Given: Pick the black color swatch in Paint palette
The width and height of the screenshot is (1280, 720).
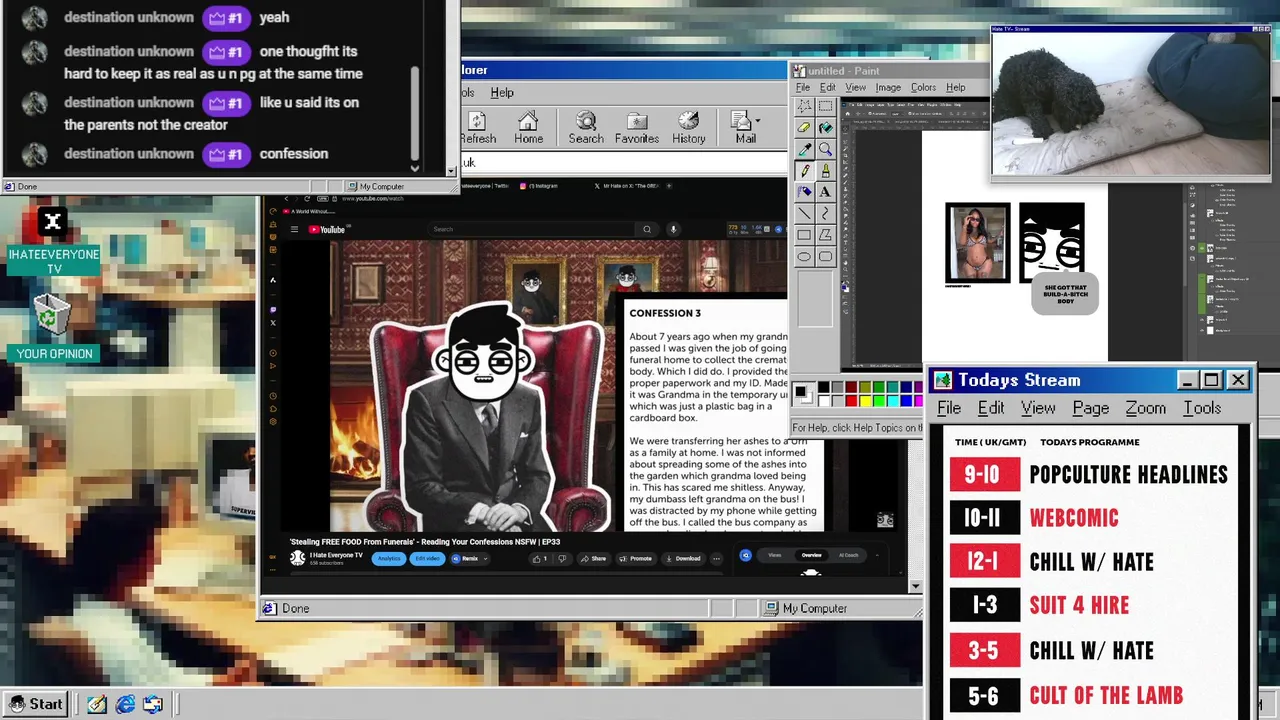Looking at the screenshot, I should [x=824, y=387].
